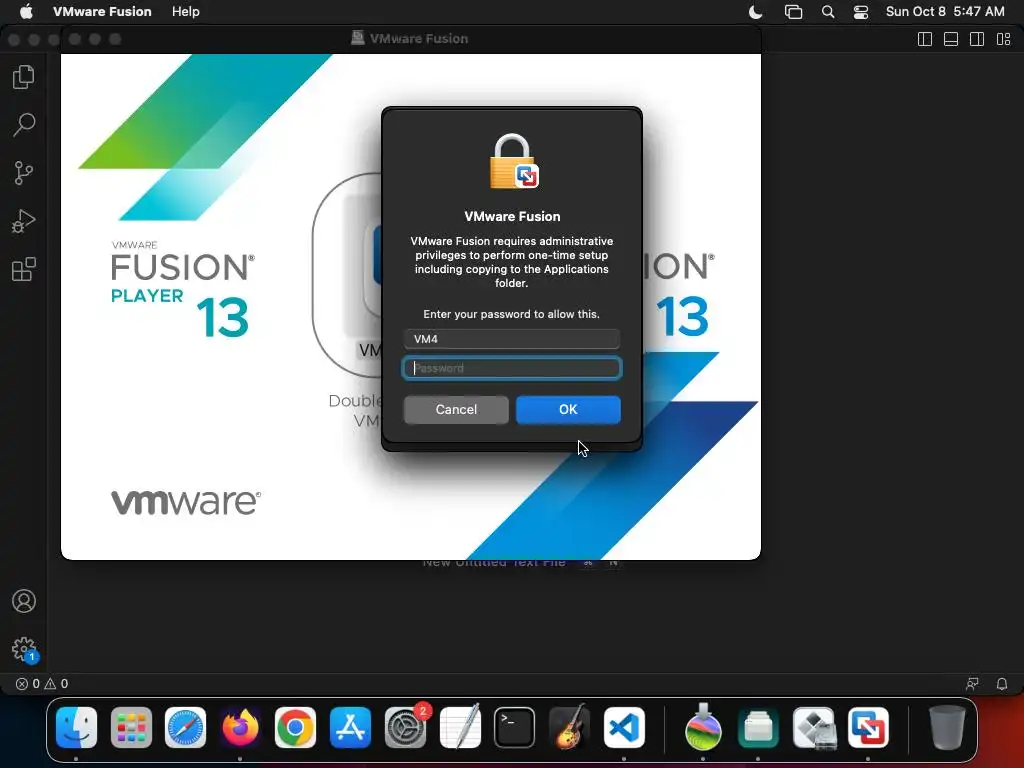Image resolution: width=1024 pixels, height=768 pixels.
Task: Open the Accounts icon in VS Code
Action: (x=24, y=601)
